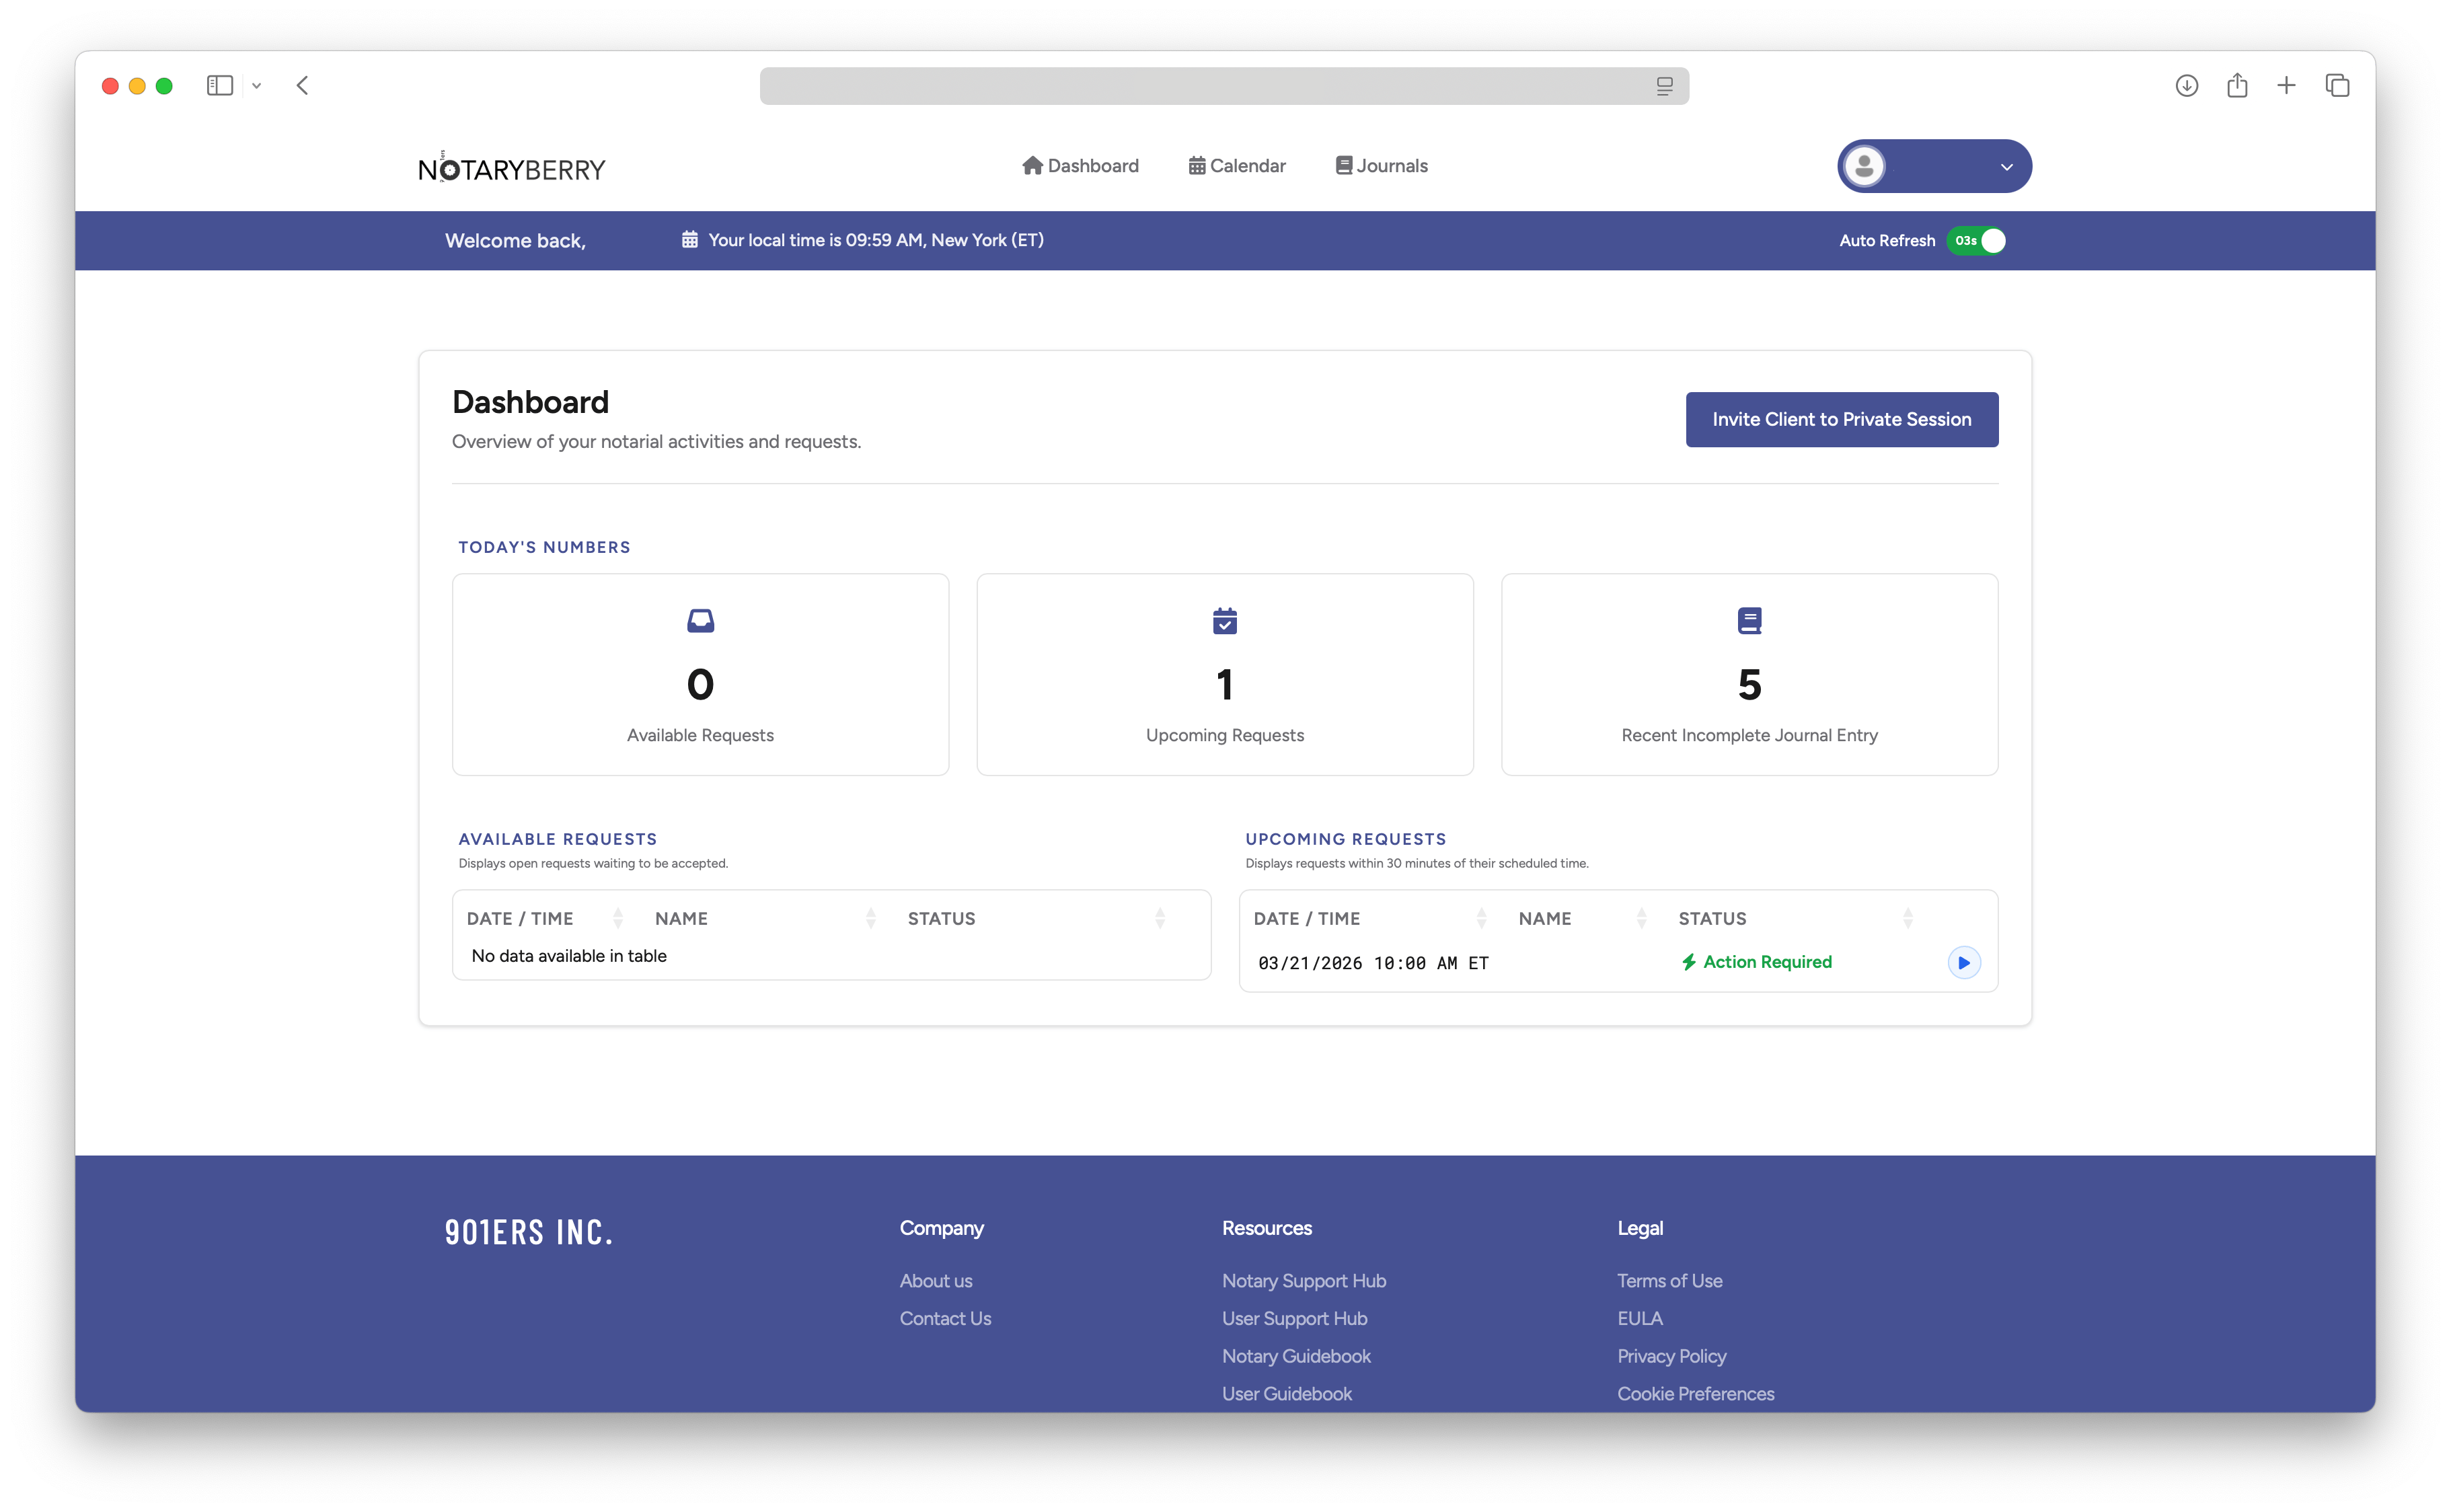Screen dimensions: 2451x1512
Task: Open the sidebar options chevron menu
Action: tap(257, 86)
